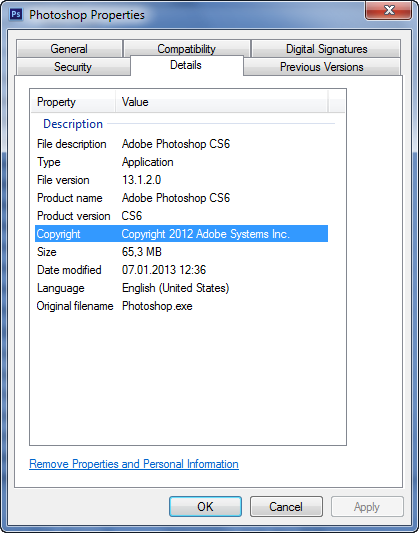Select the Details tab
Viewport: 419px width, 533px height.
pyautogui.click(x=186, y=65)
